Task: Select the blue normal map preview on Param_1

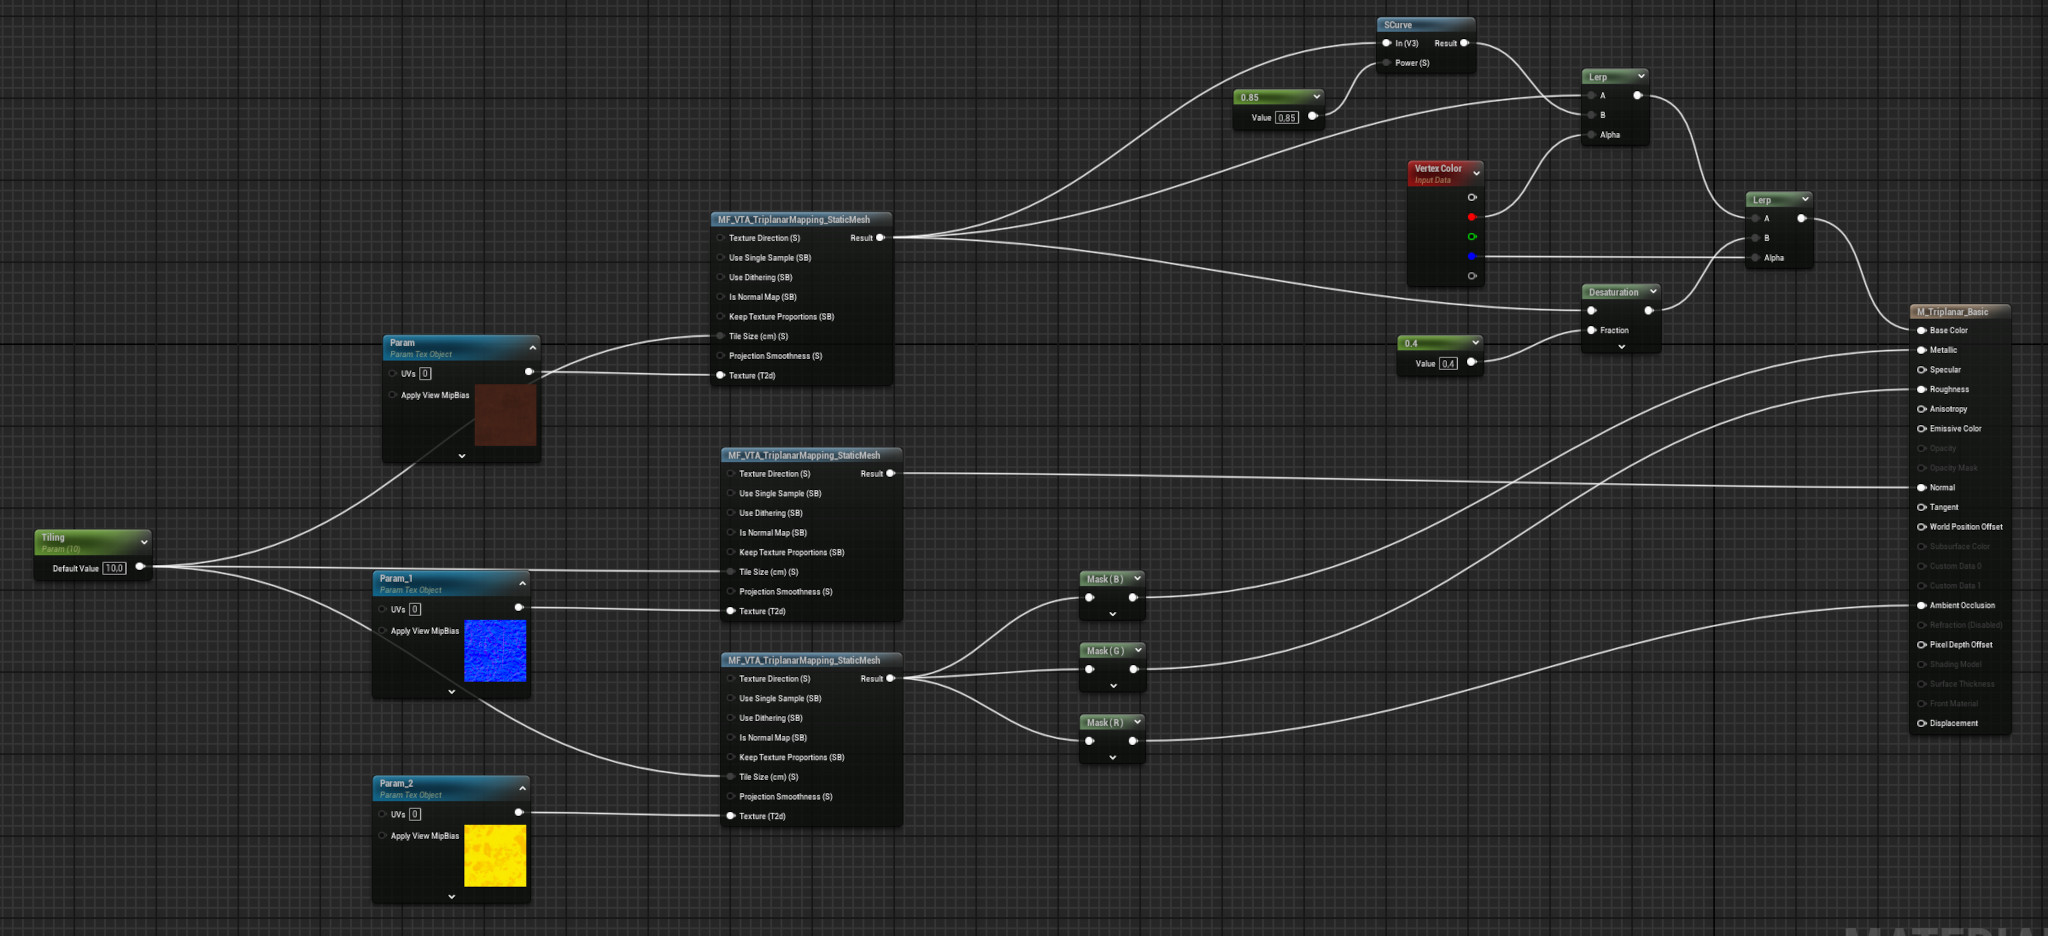Action: pyautogui.click(x=495, y=651)
